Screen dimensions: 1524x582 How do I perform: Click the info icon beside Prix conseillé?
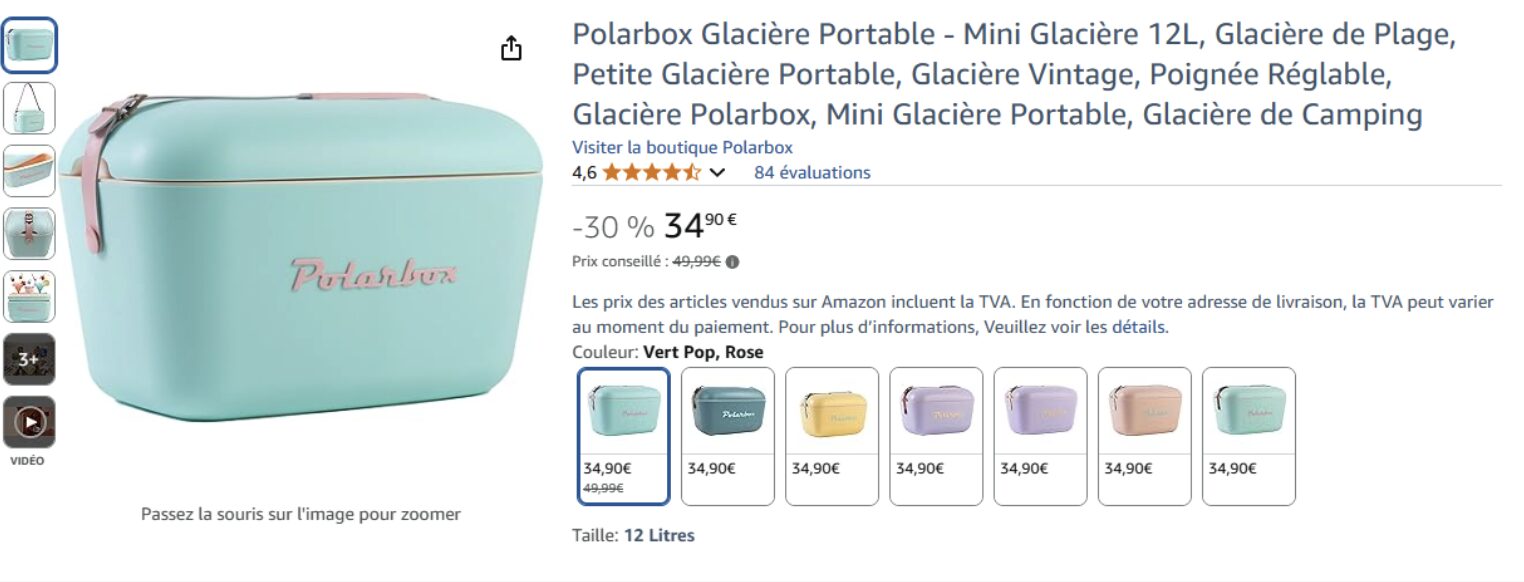733,262
